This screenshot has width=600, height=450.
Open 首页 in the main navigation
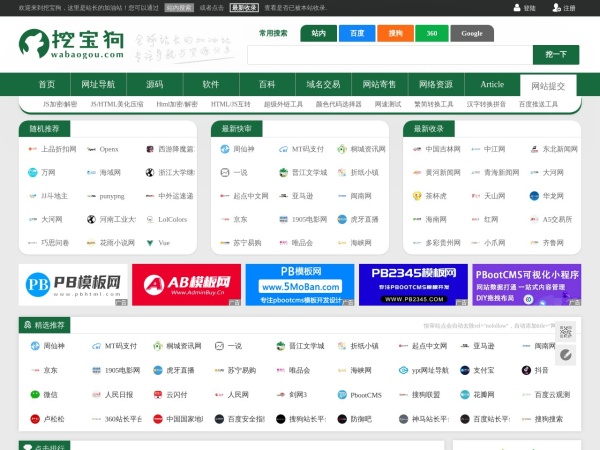(47, 85)
